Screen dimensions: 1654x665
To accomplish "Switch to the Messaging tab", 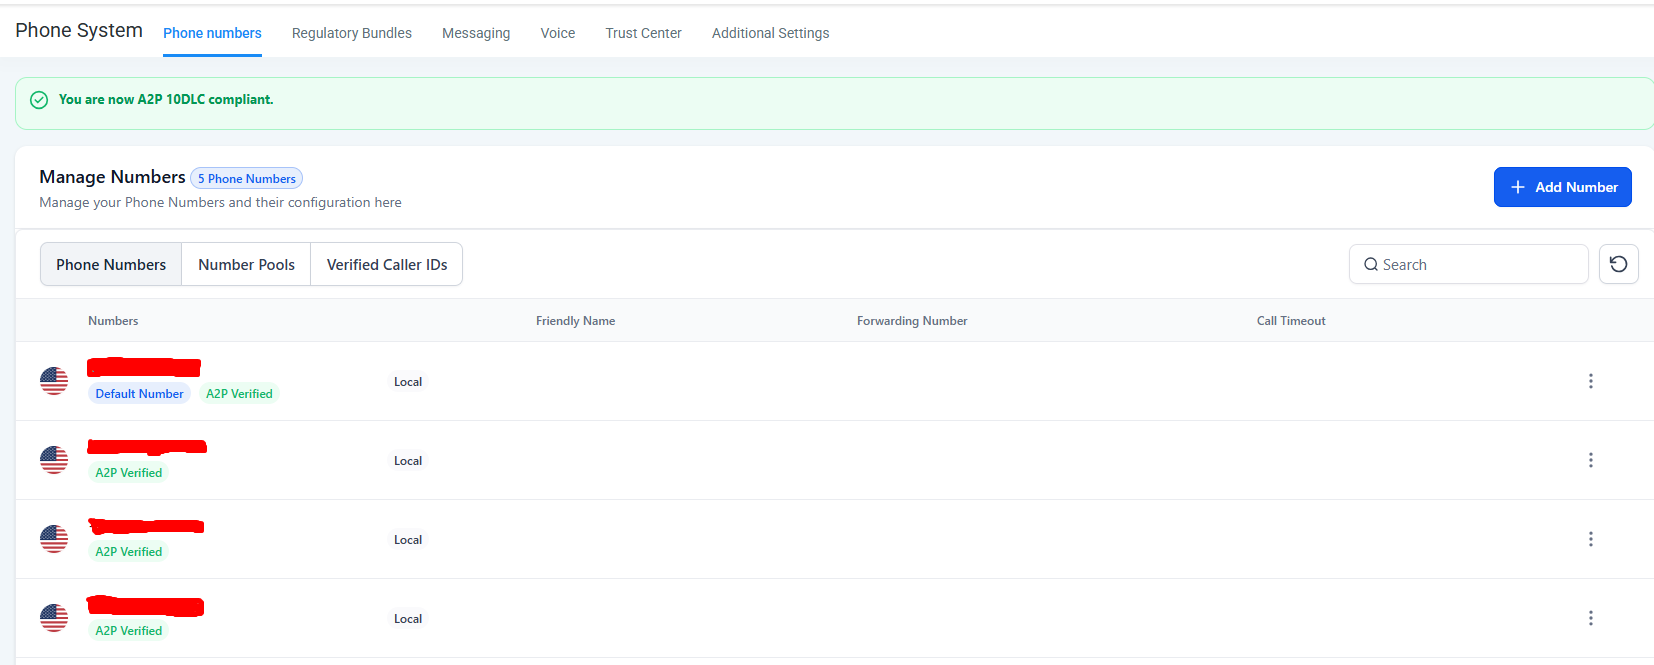I will coord(476,33).
